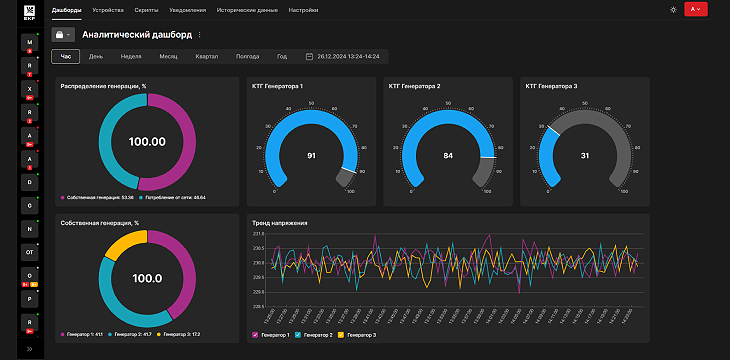Open the O device tile in sidebar
The image size is (730, 360).
[x=30, y=275]
